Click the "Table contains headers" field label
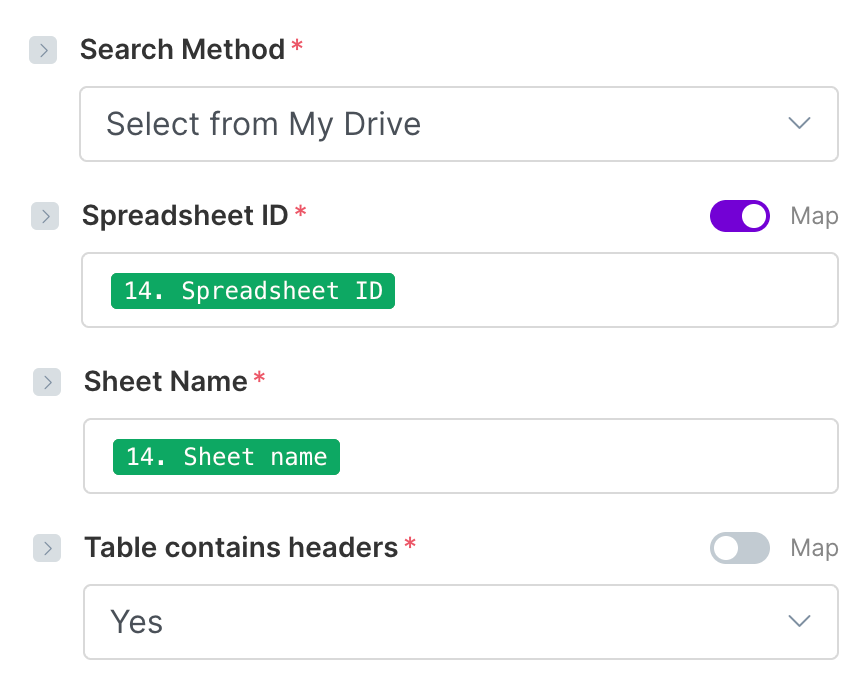862x676 pixels. pos(241,547)
